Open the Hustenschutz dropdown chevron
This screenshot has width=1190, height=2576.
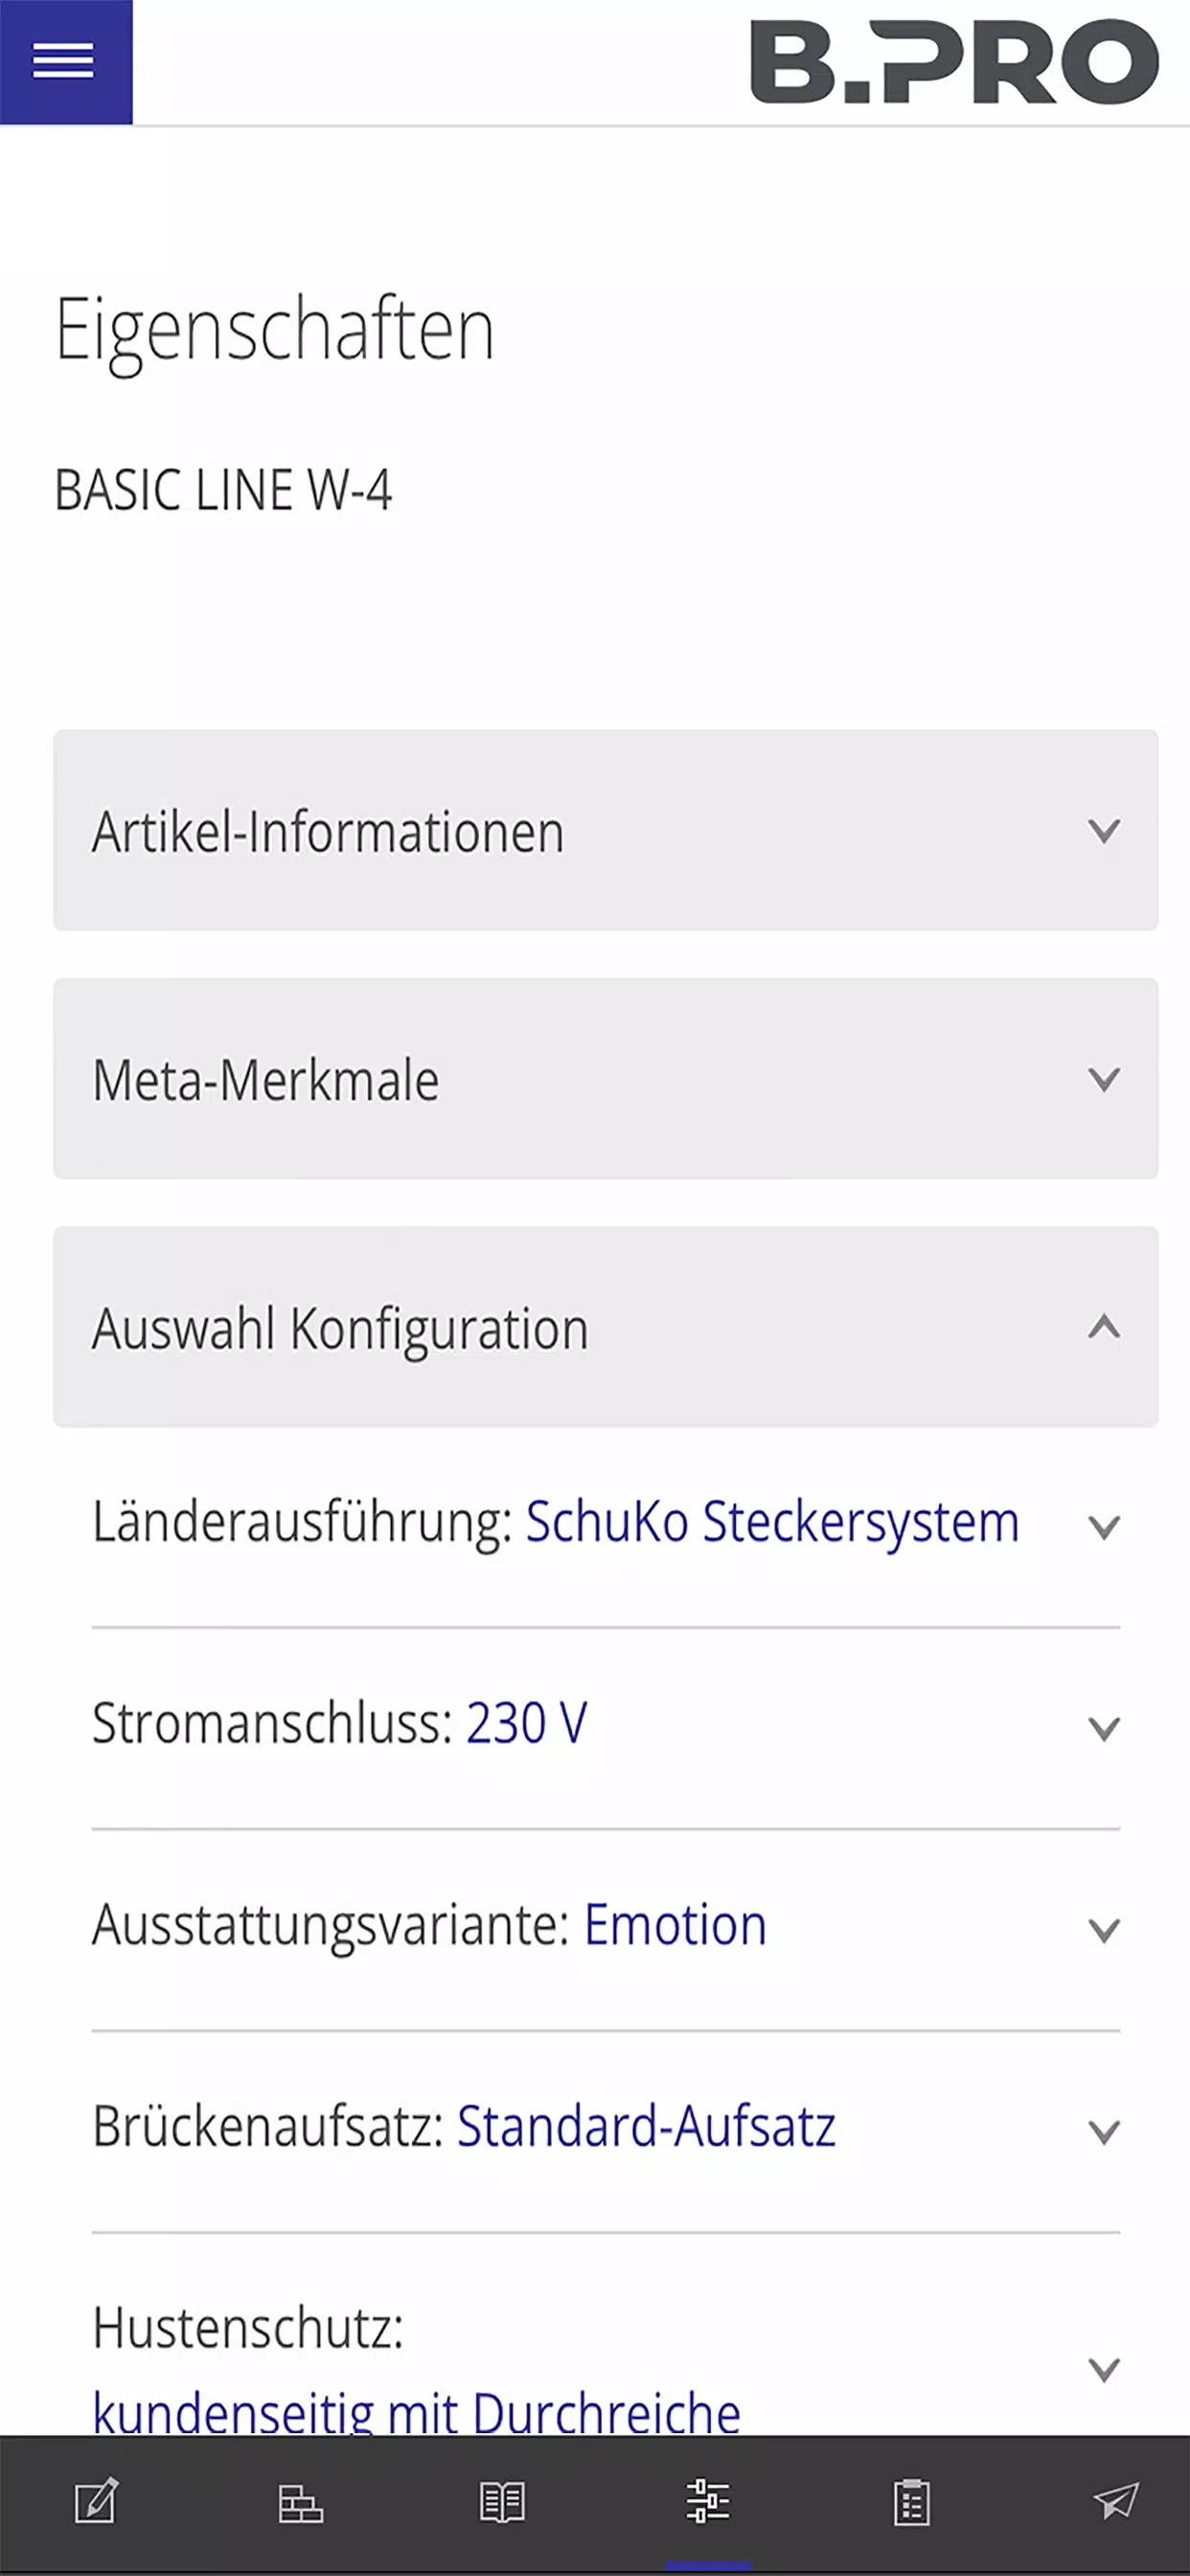click(1104, 2369)
